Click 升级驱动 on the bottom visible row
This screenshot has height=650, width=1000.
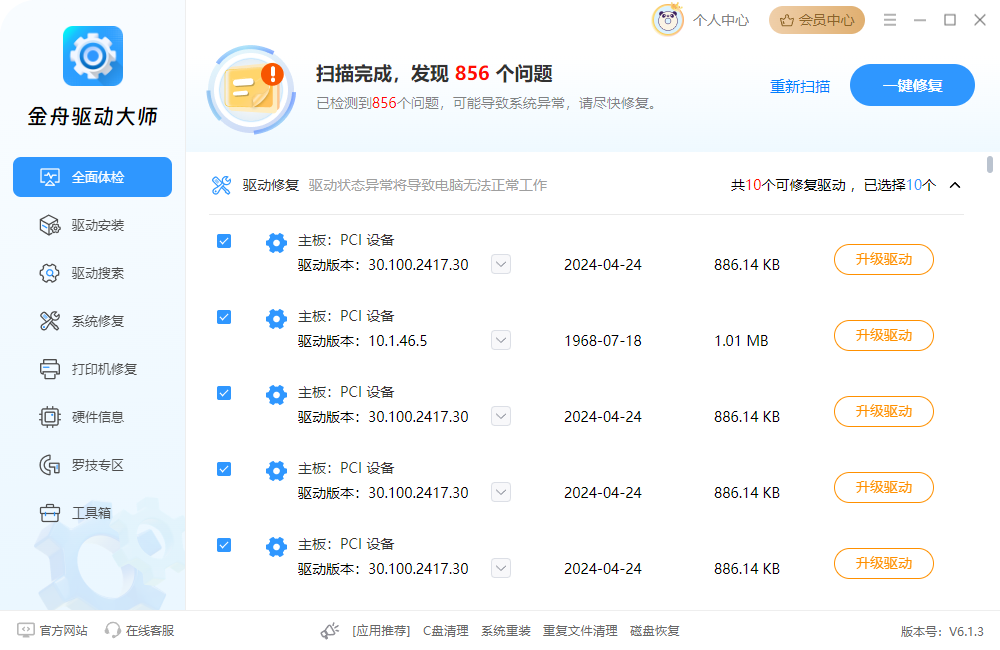click(x=883, y=563)
